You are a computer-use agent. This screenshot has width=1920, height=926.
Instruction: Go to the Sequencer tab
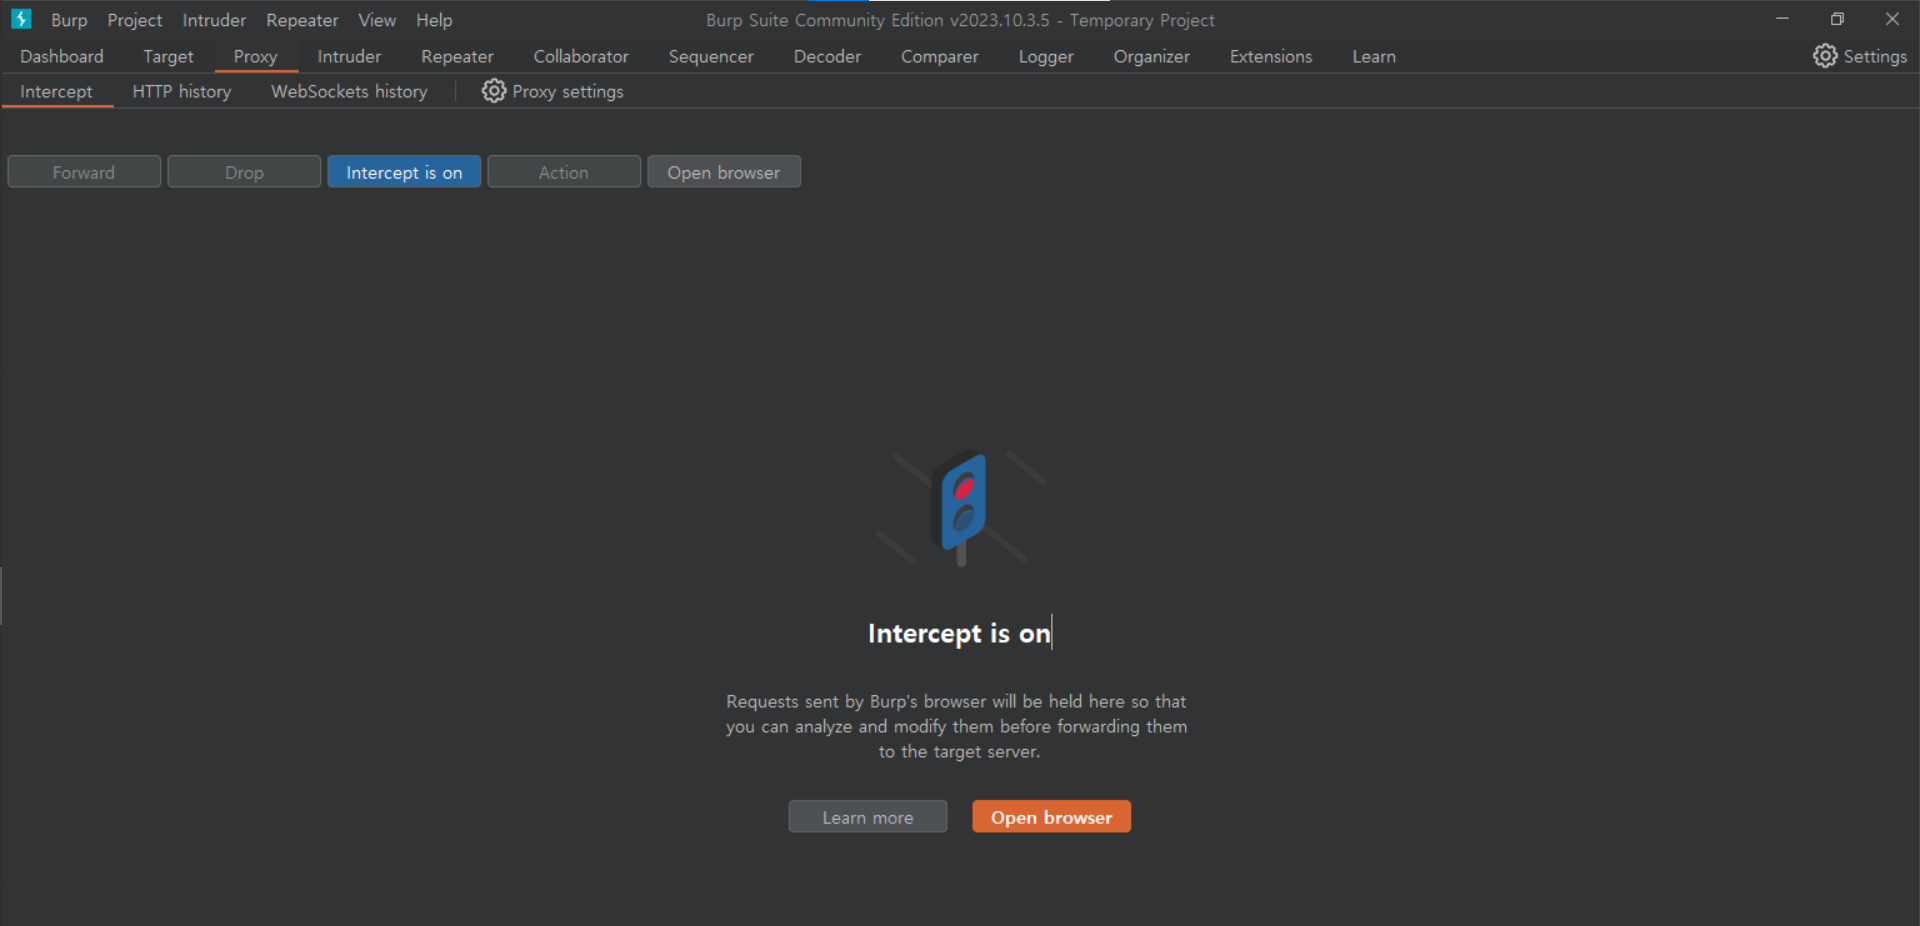coord(711,56)
